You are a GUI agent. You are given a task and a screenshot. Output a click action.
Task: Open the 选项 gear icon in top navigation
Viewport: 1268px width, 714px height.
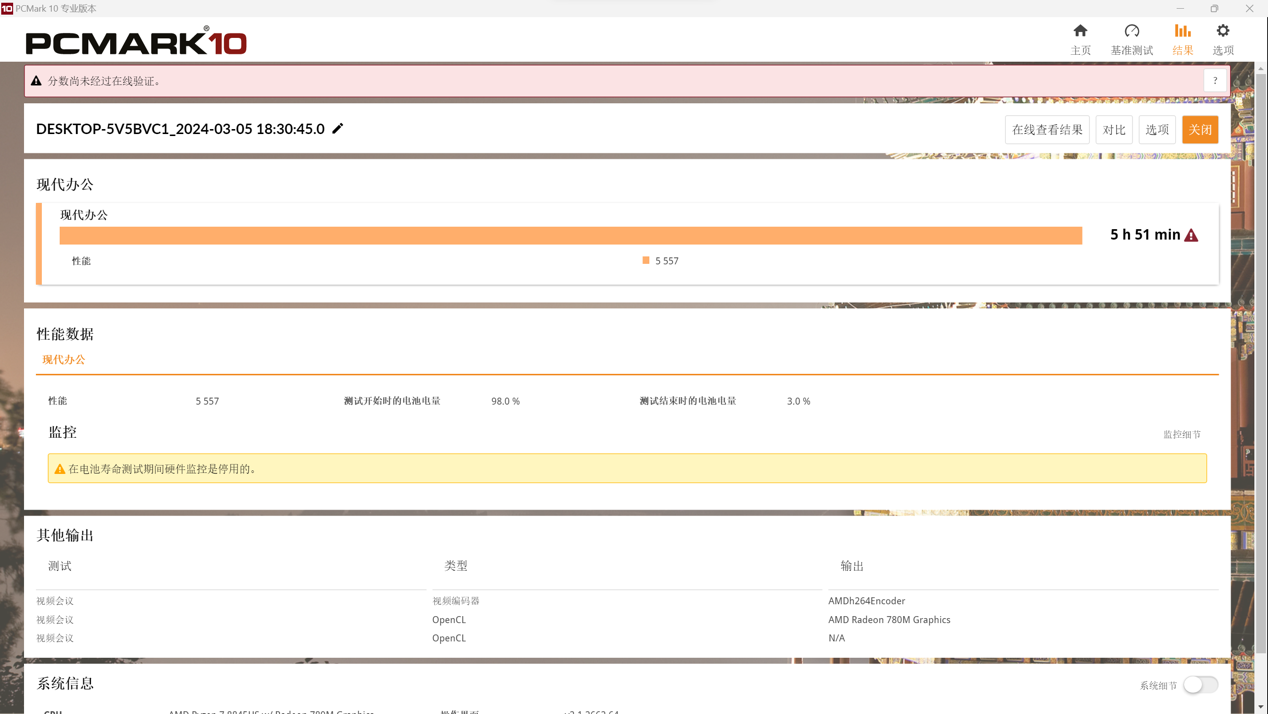pyautogui.click(x=1223, y=31)
